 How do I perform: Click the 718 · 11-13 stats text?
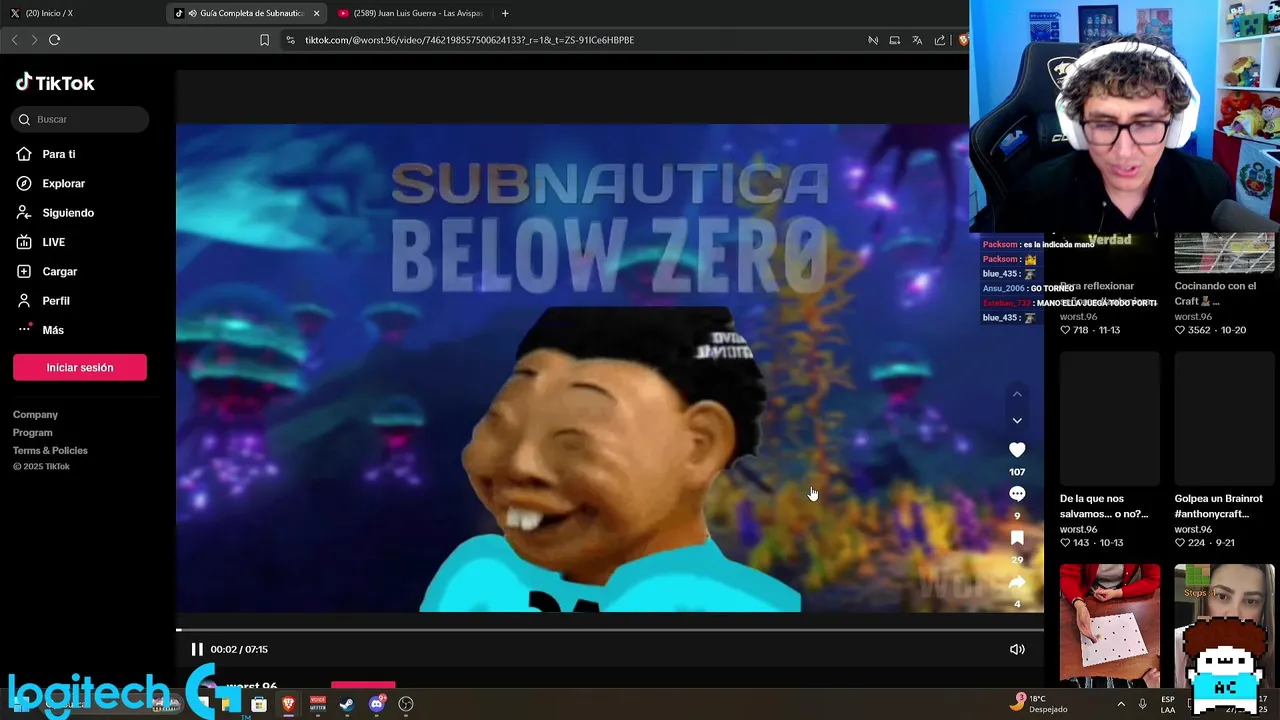[x=1090, y=330]
